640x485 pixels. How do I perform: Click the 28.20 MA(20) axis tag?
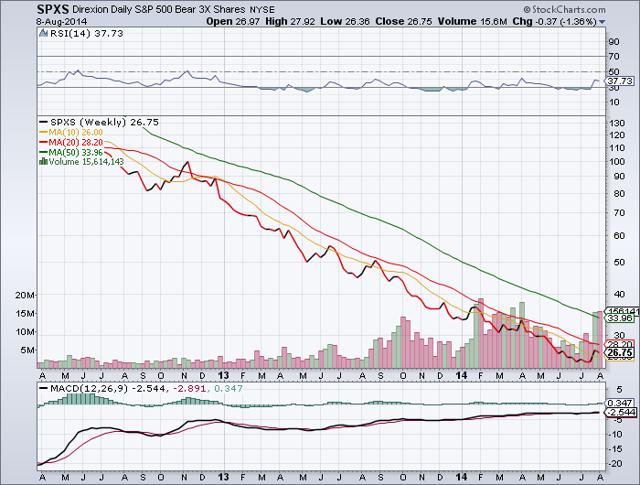point(620,344)
